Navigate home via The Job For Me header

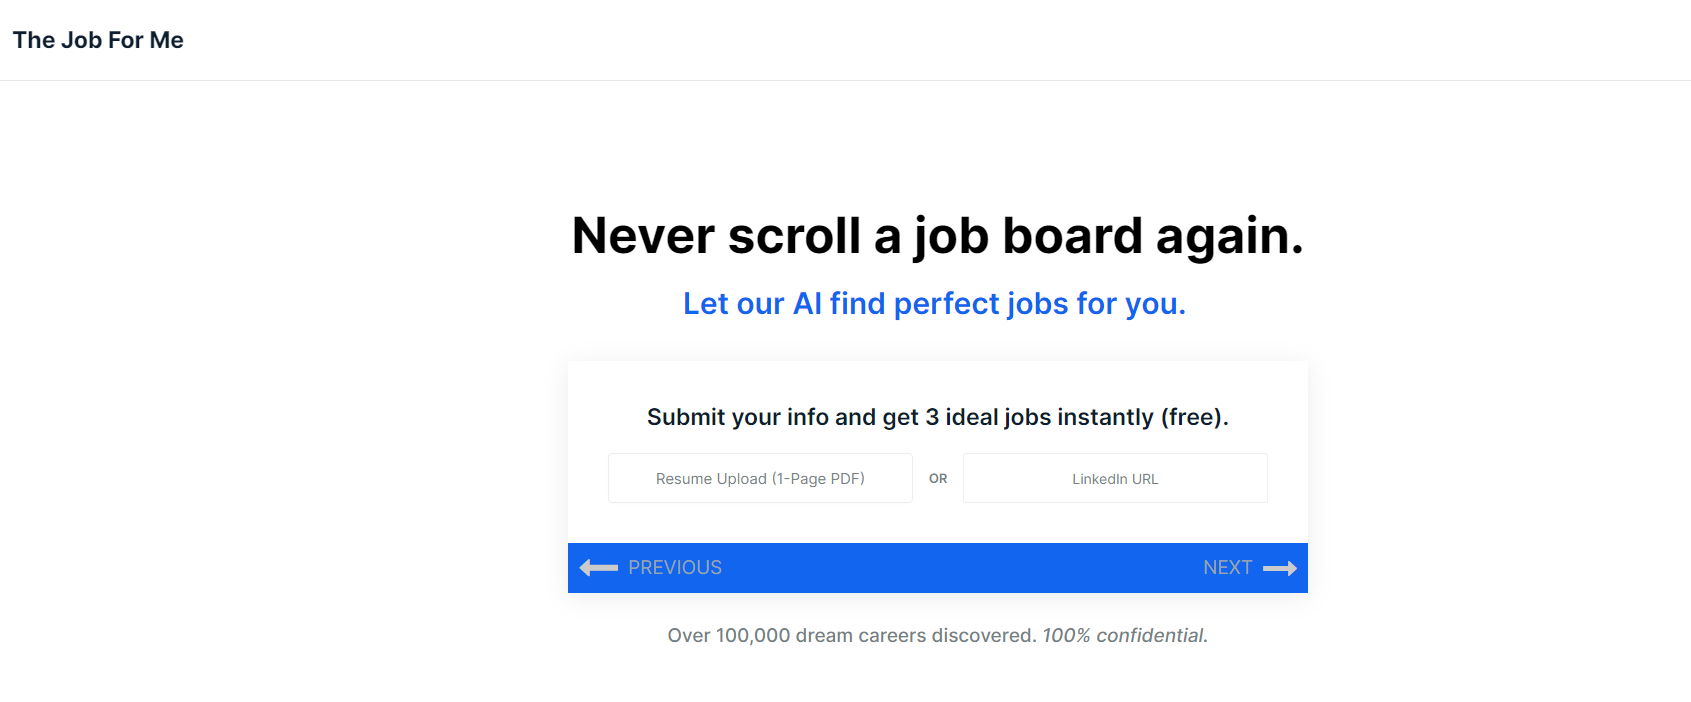97,40
